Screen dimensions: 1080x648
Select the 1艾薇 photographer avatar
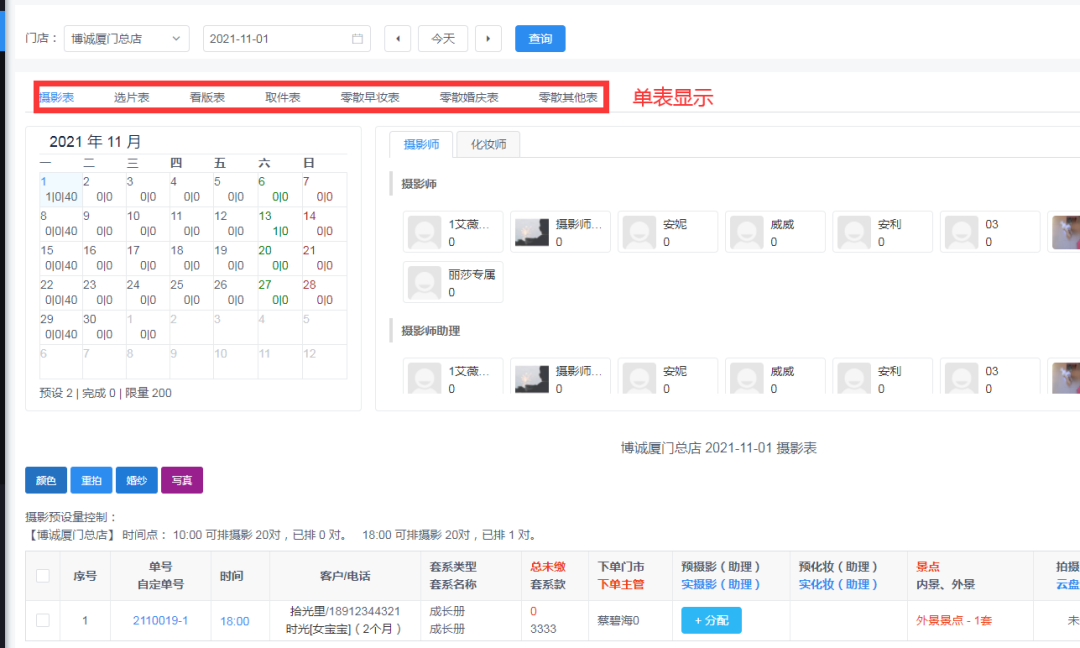click(x=452, y=231)
